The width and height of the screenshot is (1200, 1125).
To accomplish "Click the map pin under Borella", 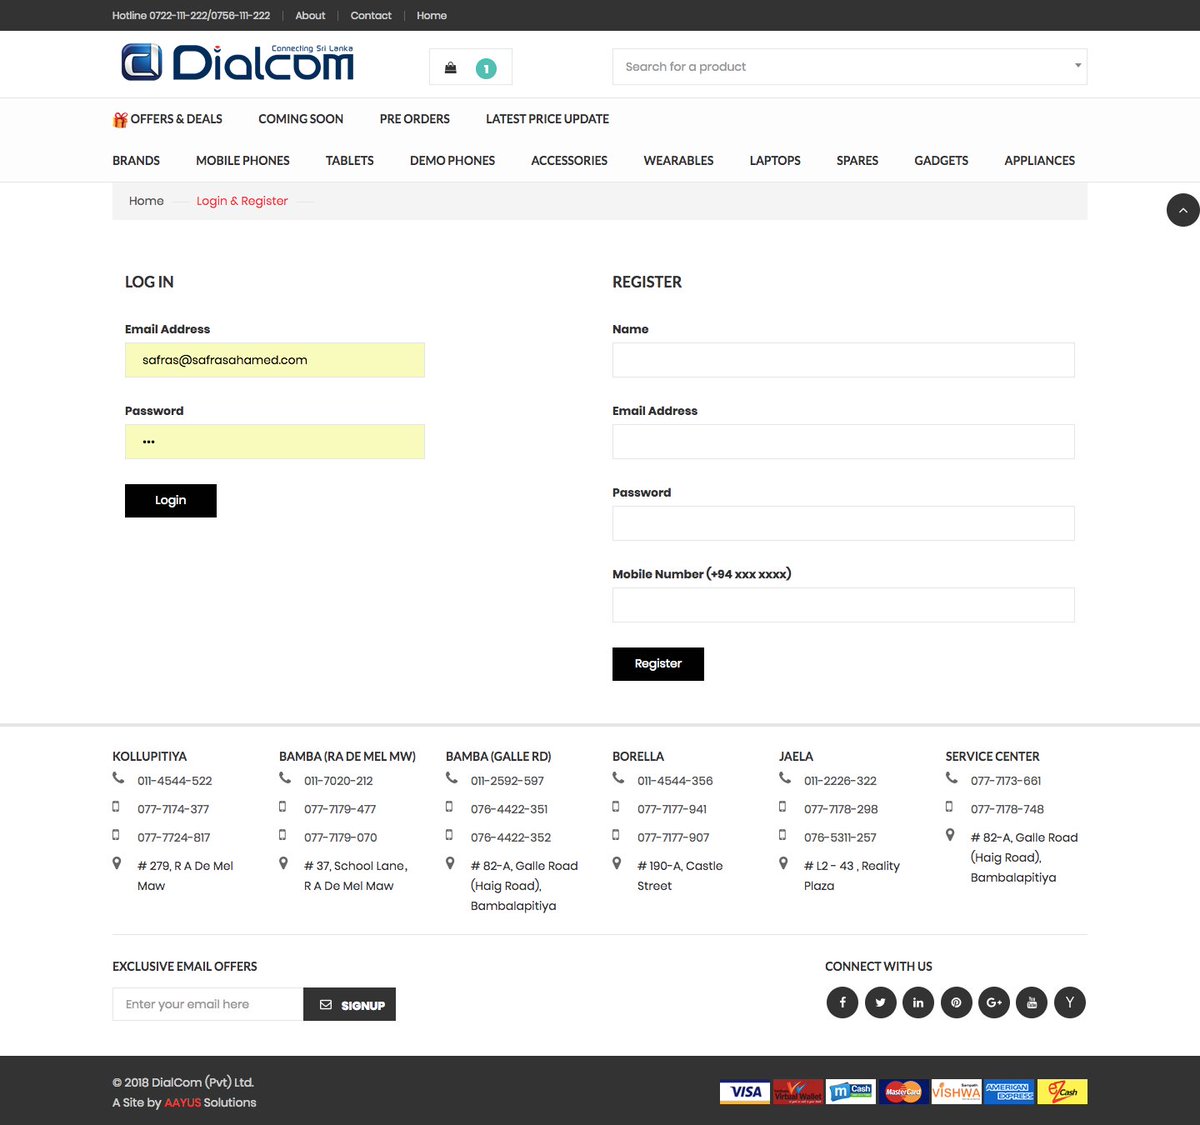I will click(617, 863).
